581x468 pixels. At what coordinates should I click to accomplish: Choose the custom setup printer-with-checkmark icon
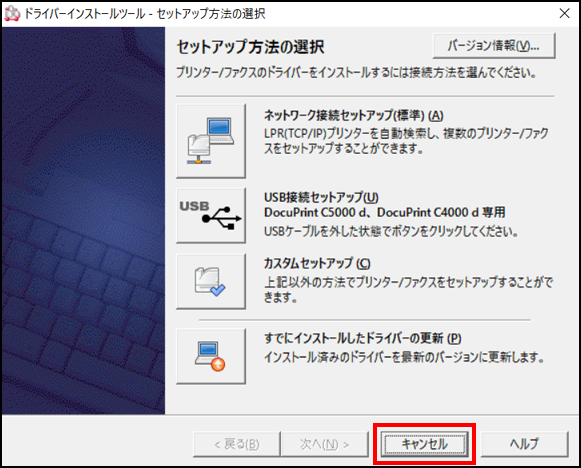coord(211,281)
